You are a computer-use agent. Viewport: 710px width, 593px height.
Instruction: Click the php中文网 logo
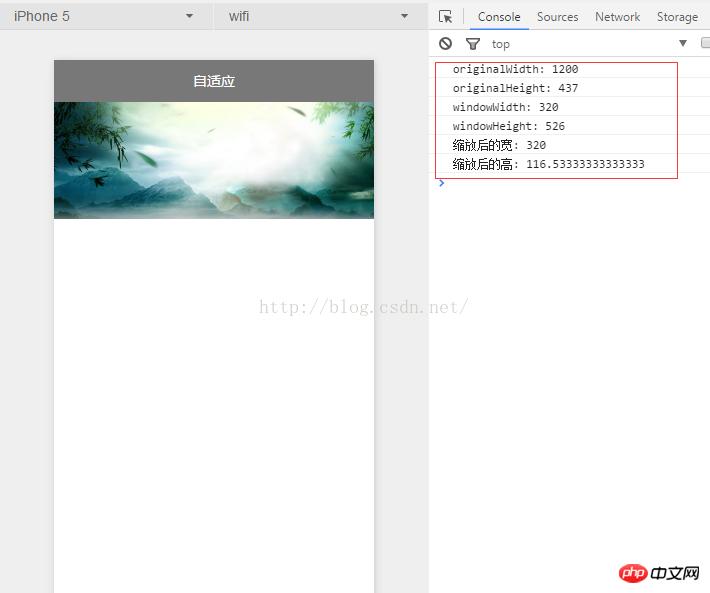pyautogui.click(x=659, y=573)
